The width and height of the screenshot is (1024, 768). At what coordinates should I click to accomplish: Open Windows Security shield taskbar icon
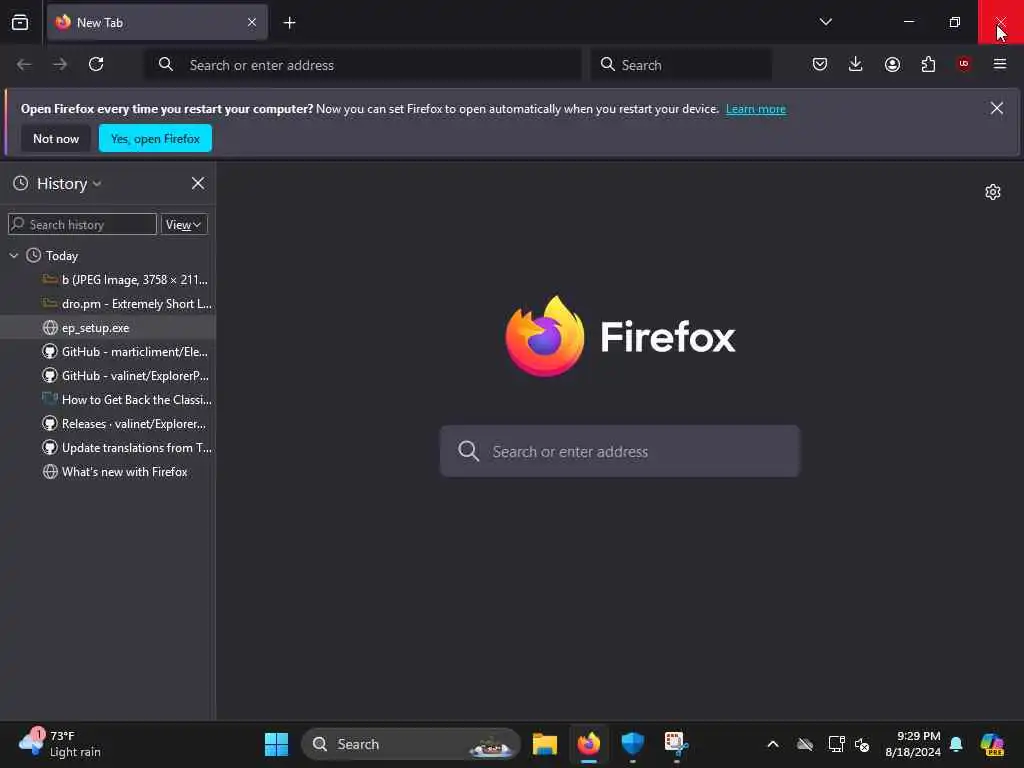(633, 744)
